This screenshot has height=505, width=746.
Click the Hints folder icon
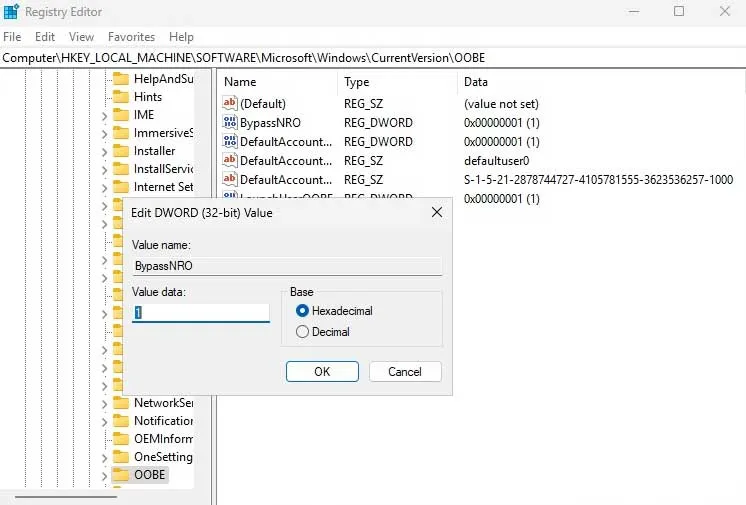coord(121,97)
